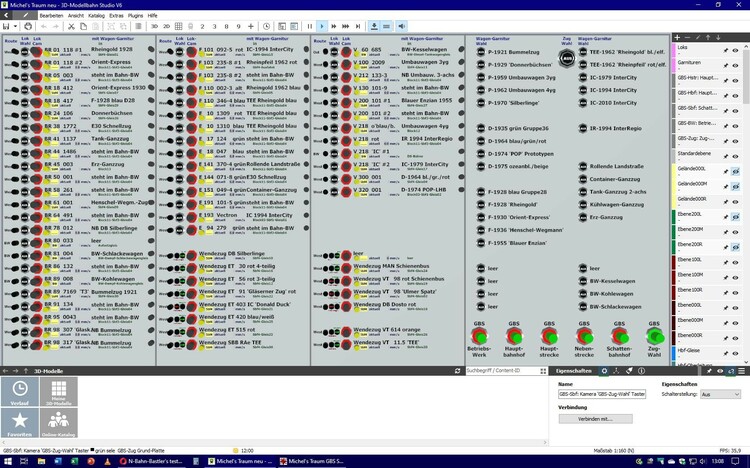
Task: Open the Plugins menu
Action: 135,15
